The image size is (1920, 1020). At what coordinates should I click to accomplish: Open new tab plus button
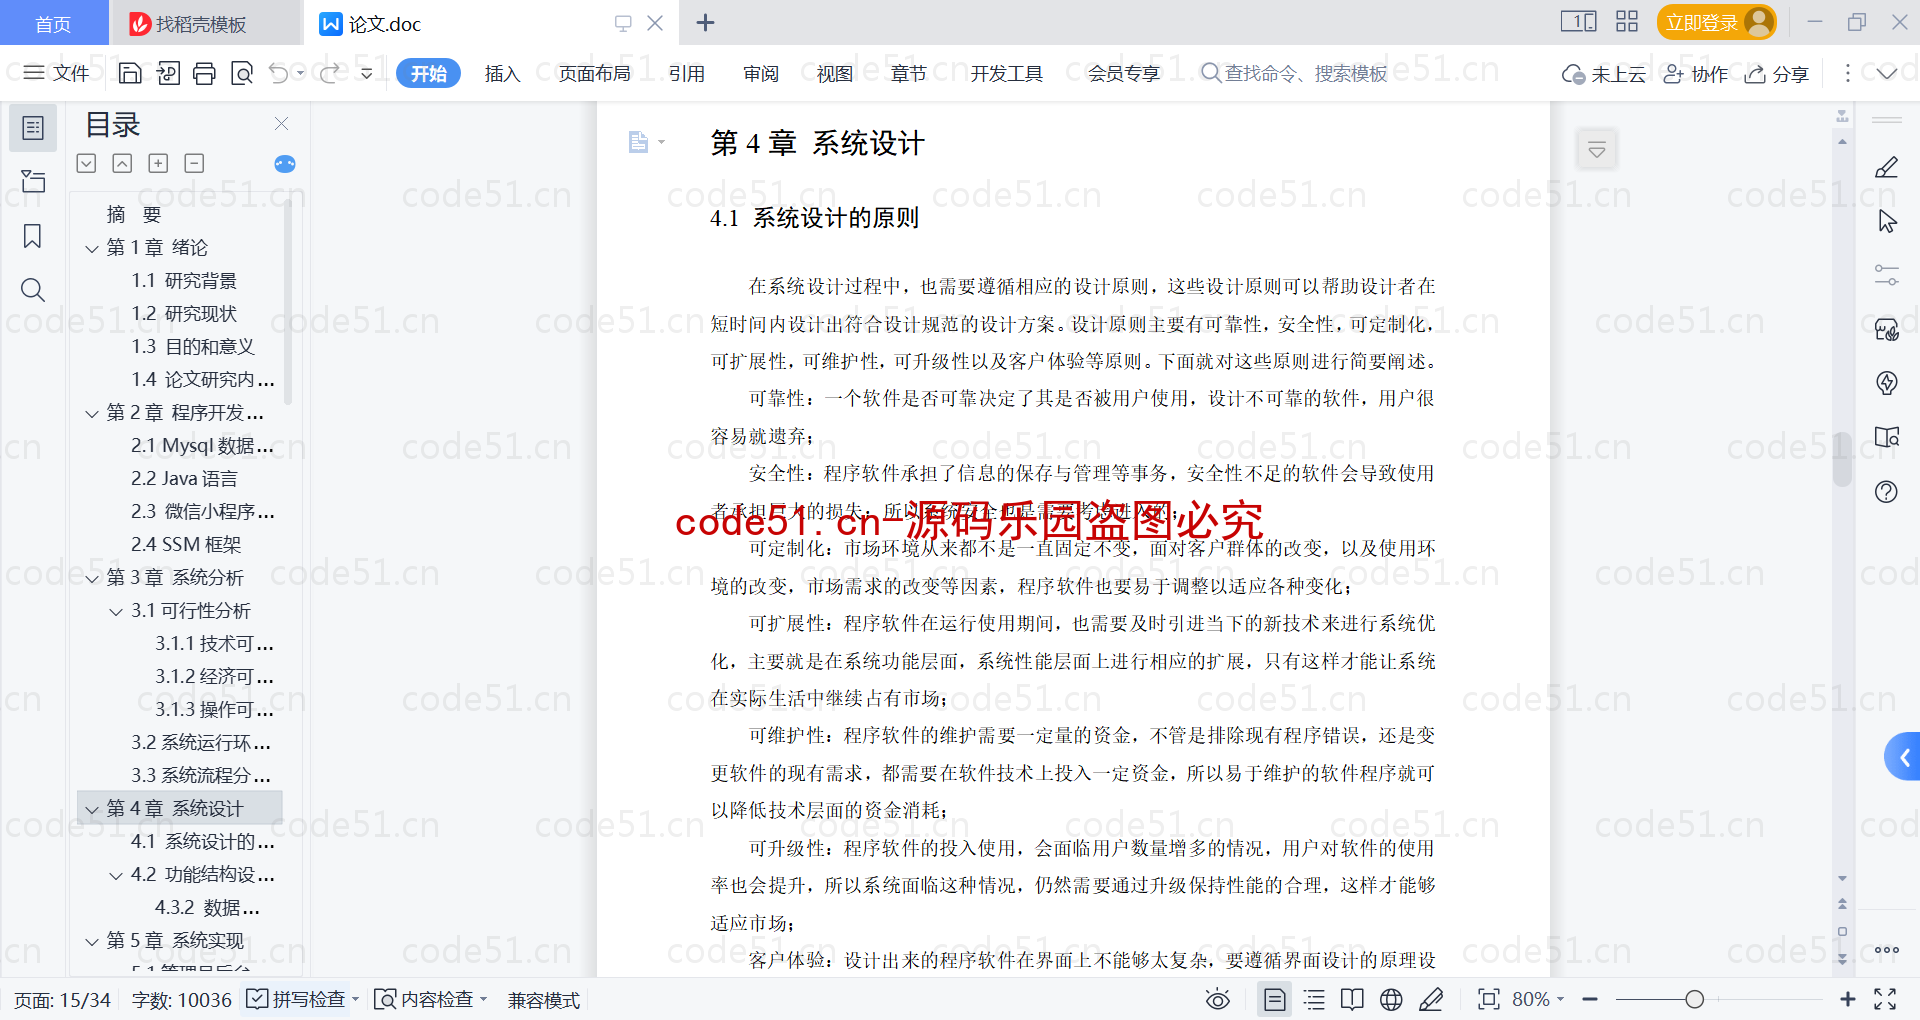coord(705,22)
